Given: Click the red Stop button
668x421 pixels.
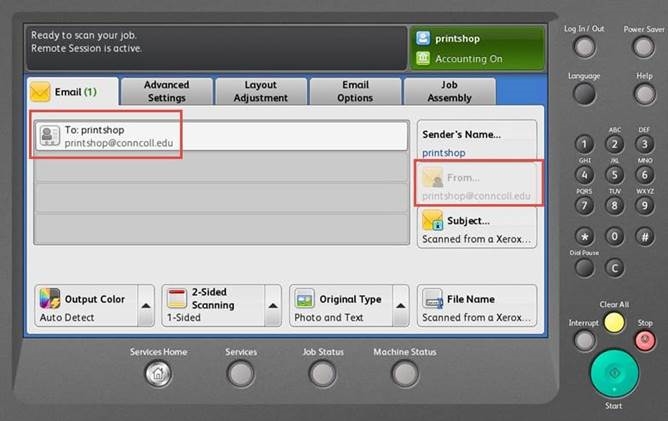Looking at the screenshot, I should click(x=645, y=340).
